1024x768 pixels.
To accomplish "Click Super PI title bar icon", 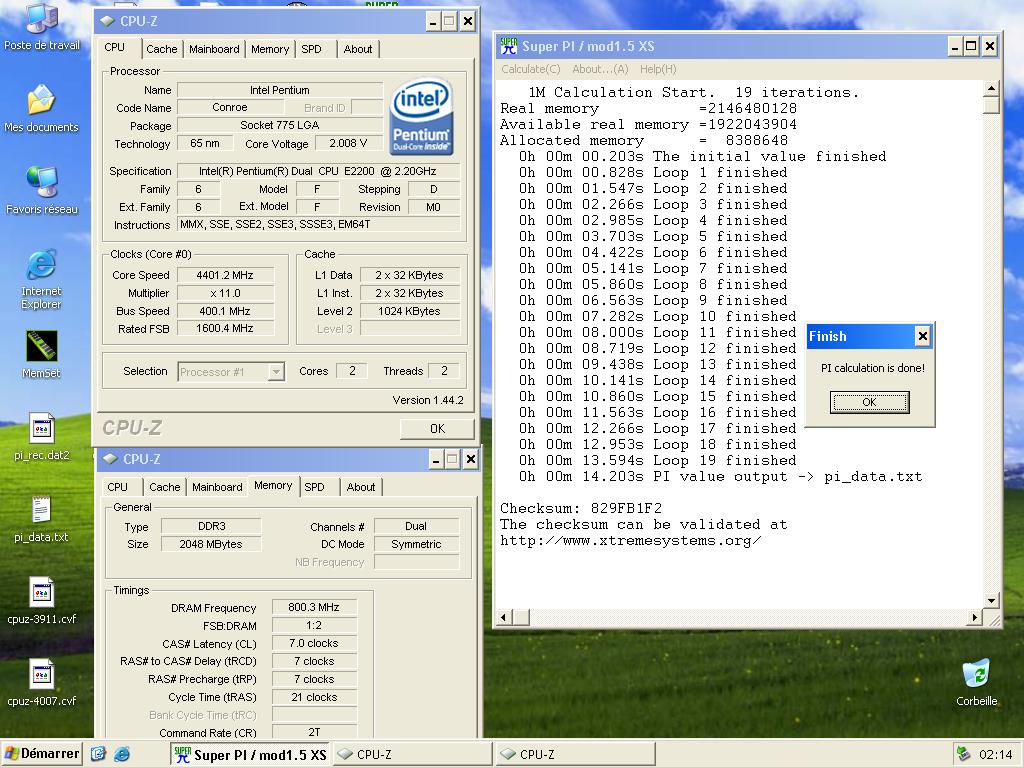I will pyautogui.click(x=508, y=46).
